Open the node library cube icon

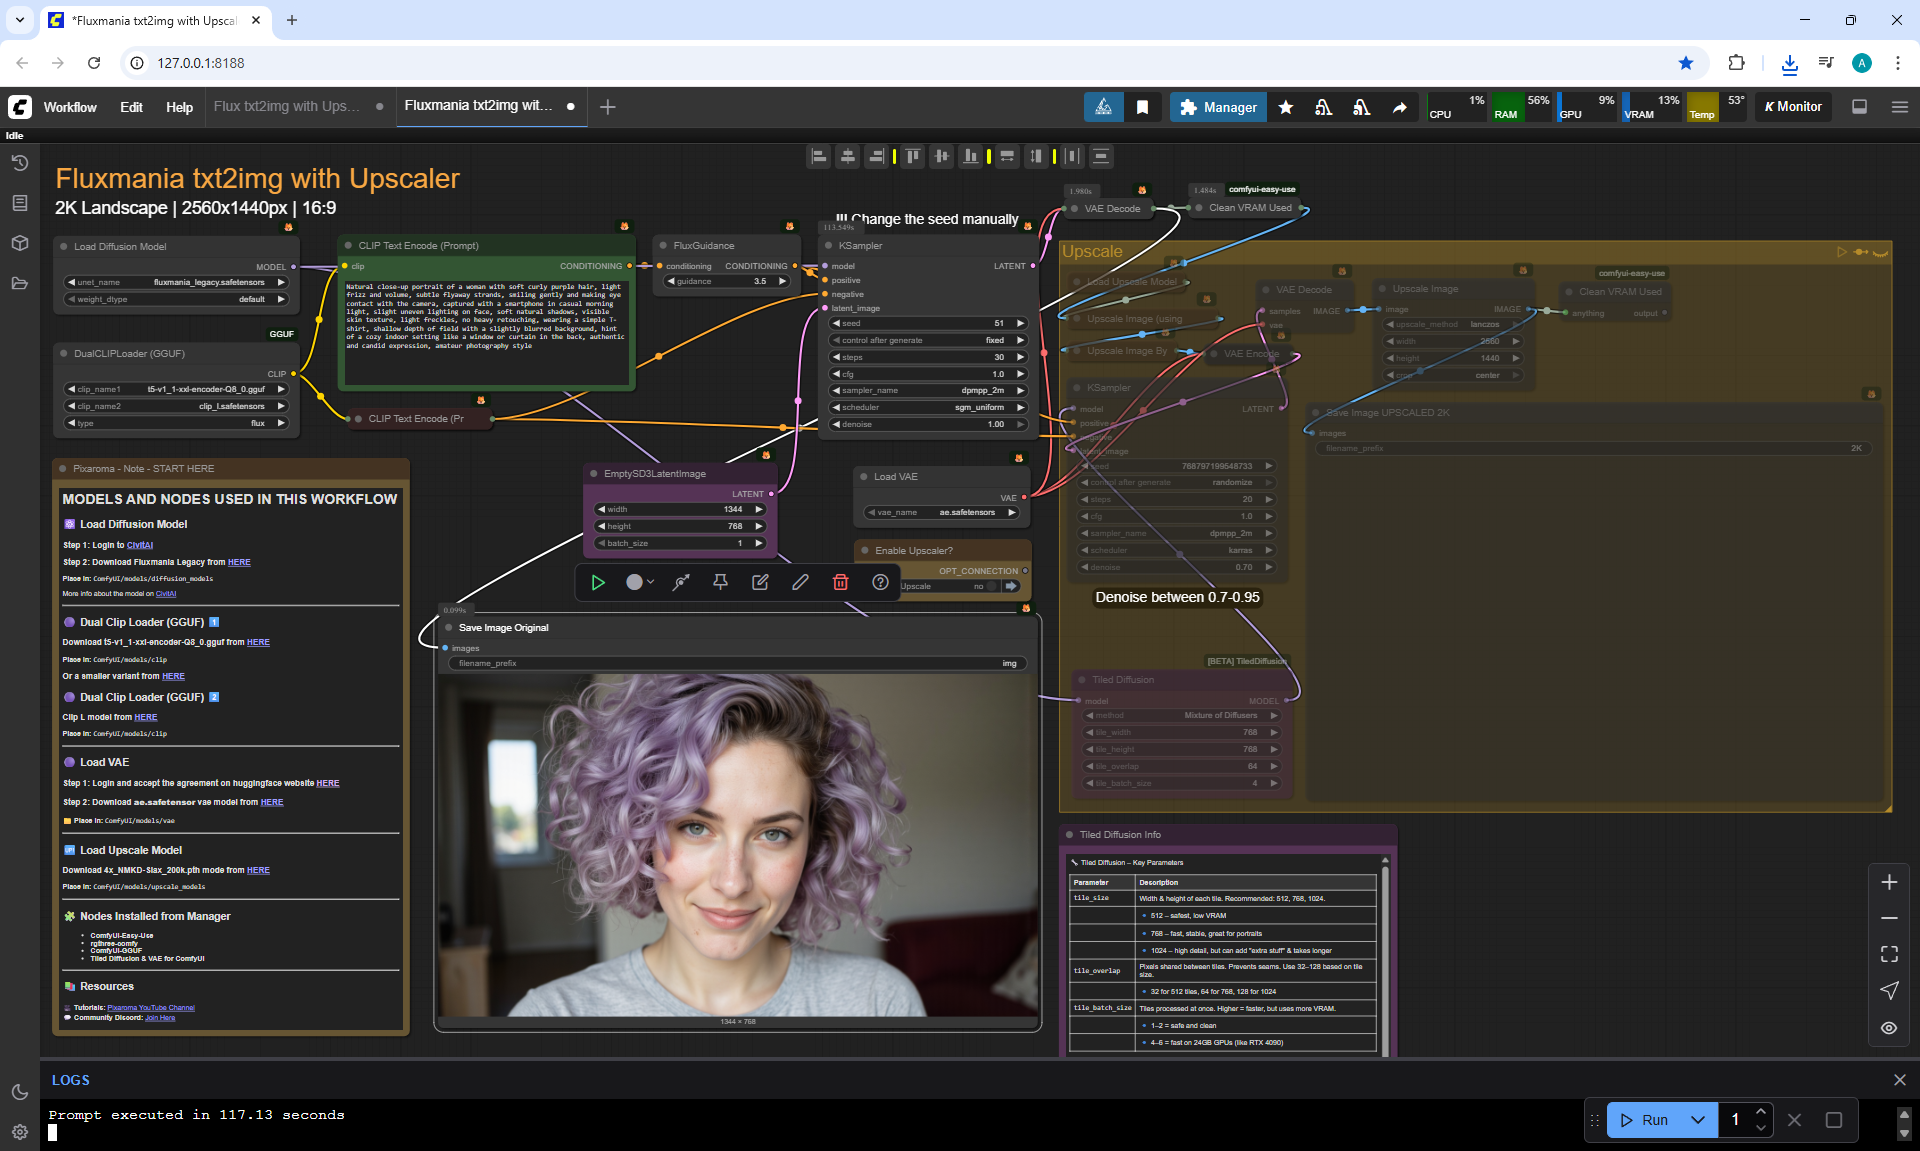[19, 243]
